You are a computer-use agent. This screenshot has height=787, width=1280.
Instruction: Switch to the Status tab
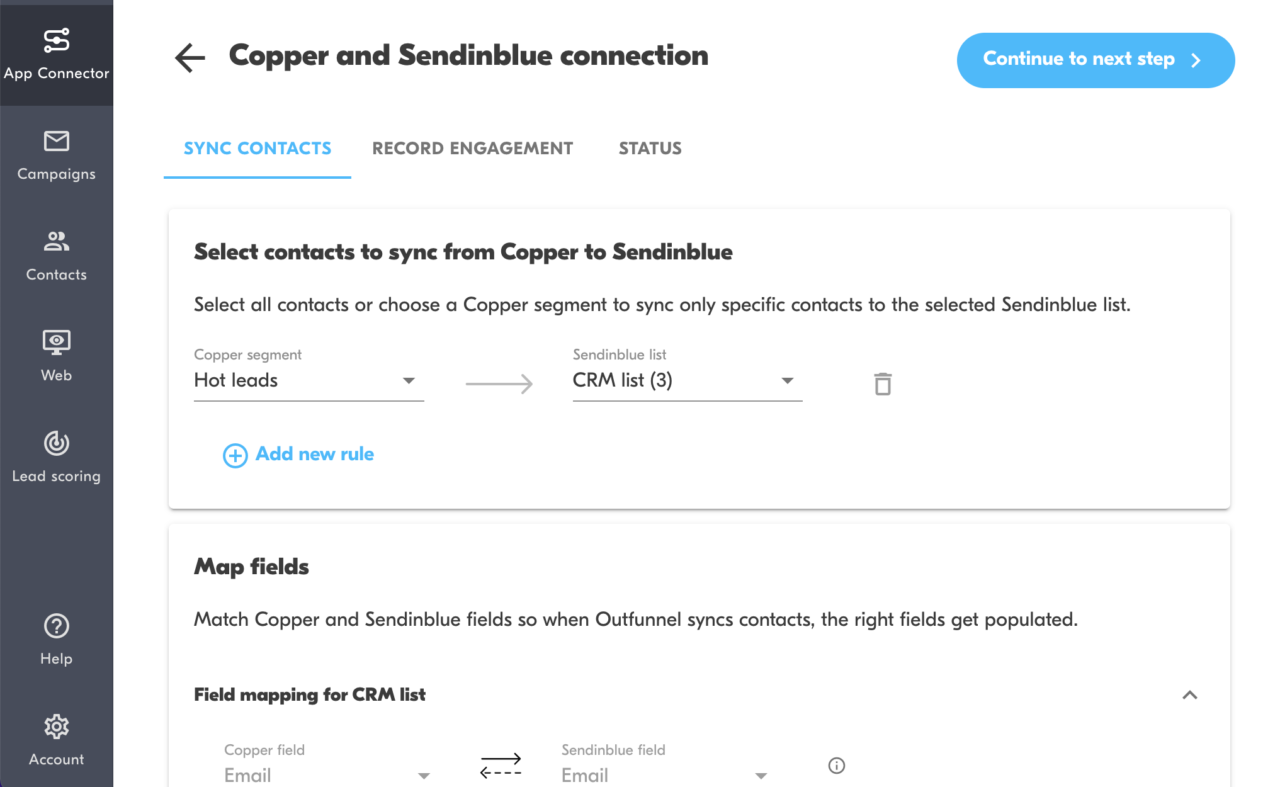click(650, 148)
